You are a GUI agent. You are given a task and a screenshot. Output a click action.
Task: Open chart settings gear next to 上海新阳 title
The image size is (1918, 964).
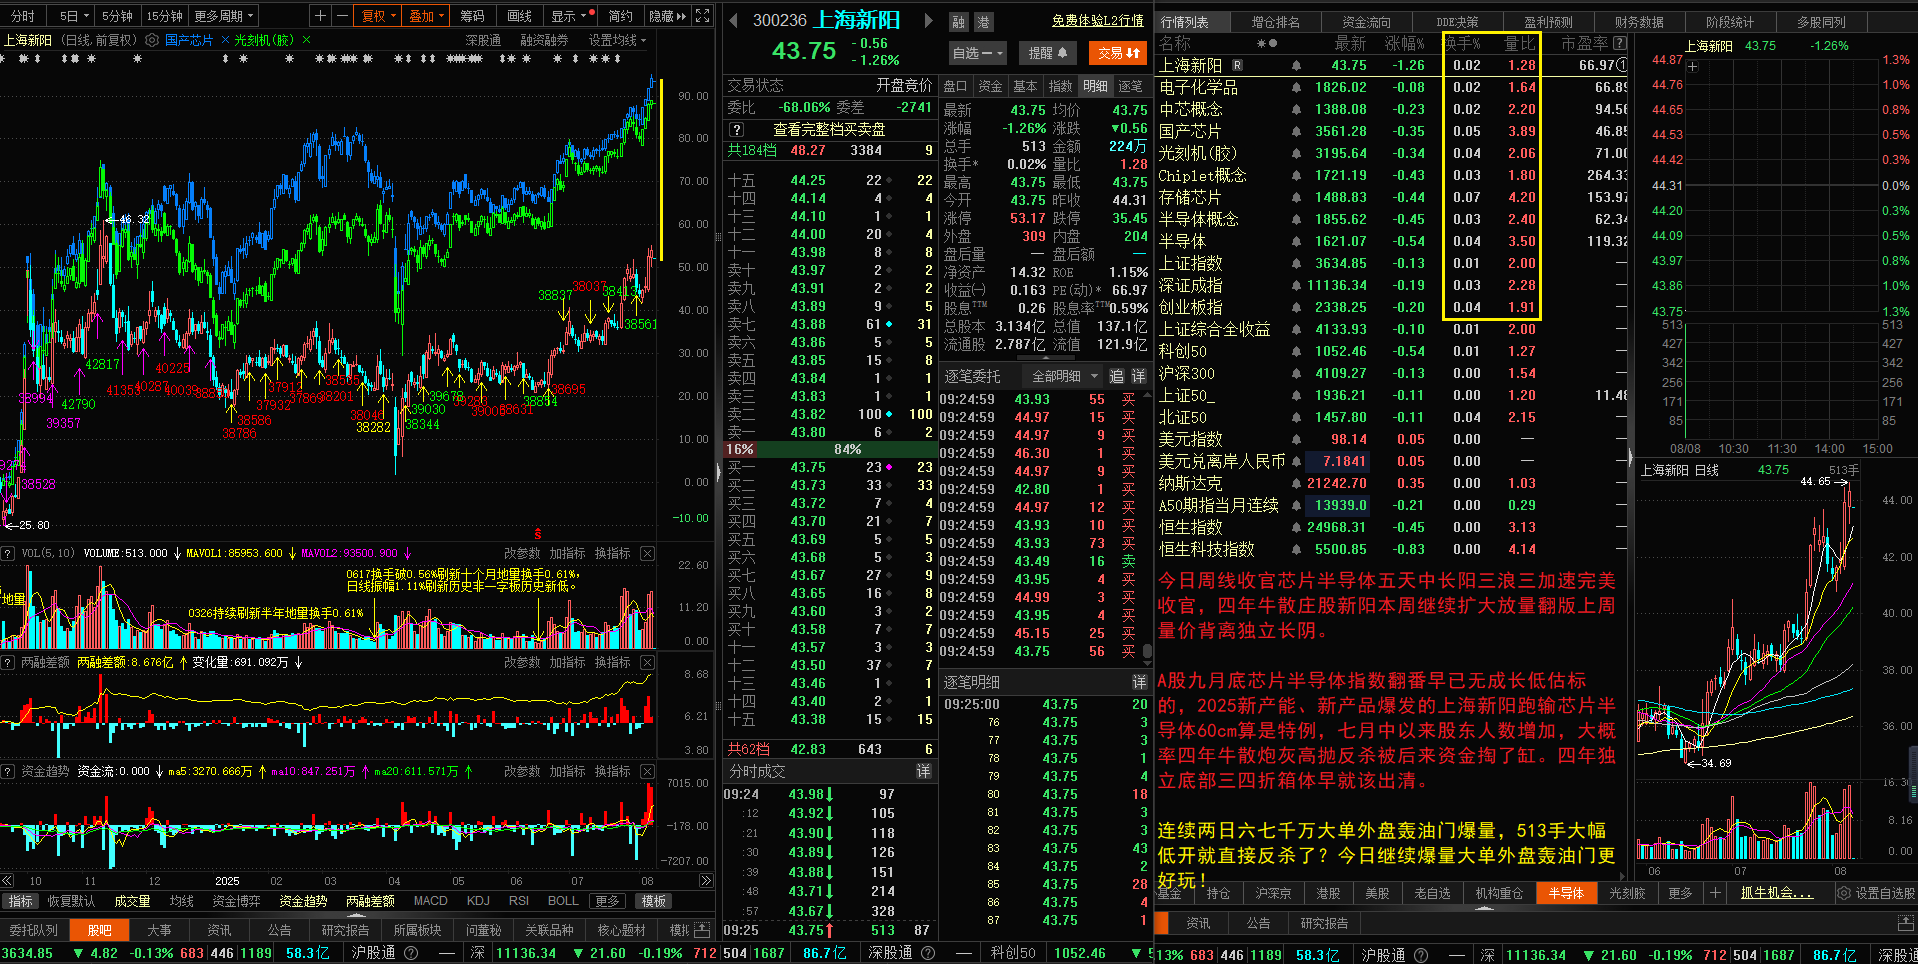pyautogui.click(x=152, y=40)
